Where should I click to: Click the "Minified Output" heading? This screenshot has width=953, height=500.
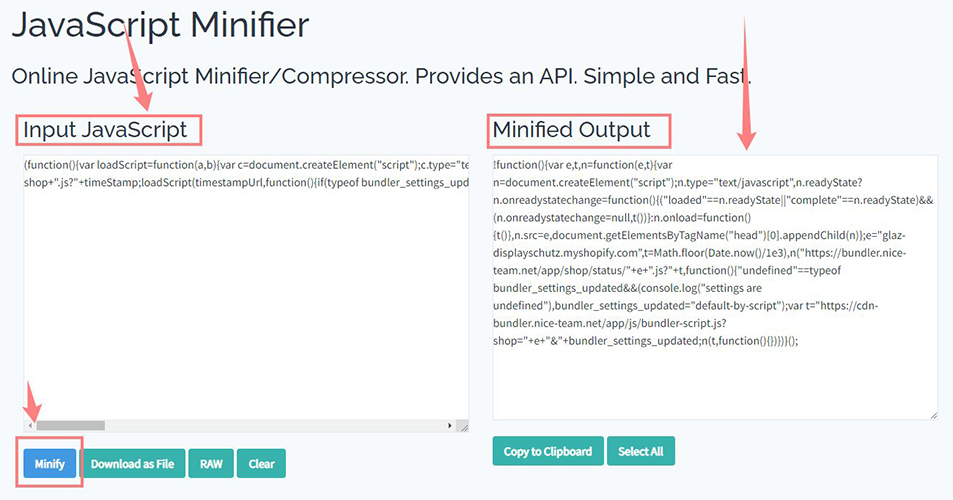[x=571, y=130]
